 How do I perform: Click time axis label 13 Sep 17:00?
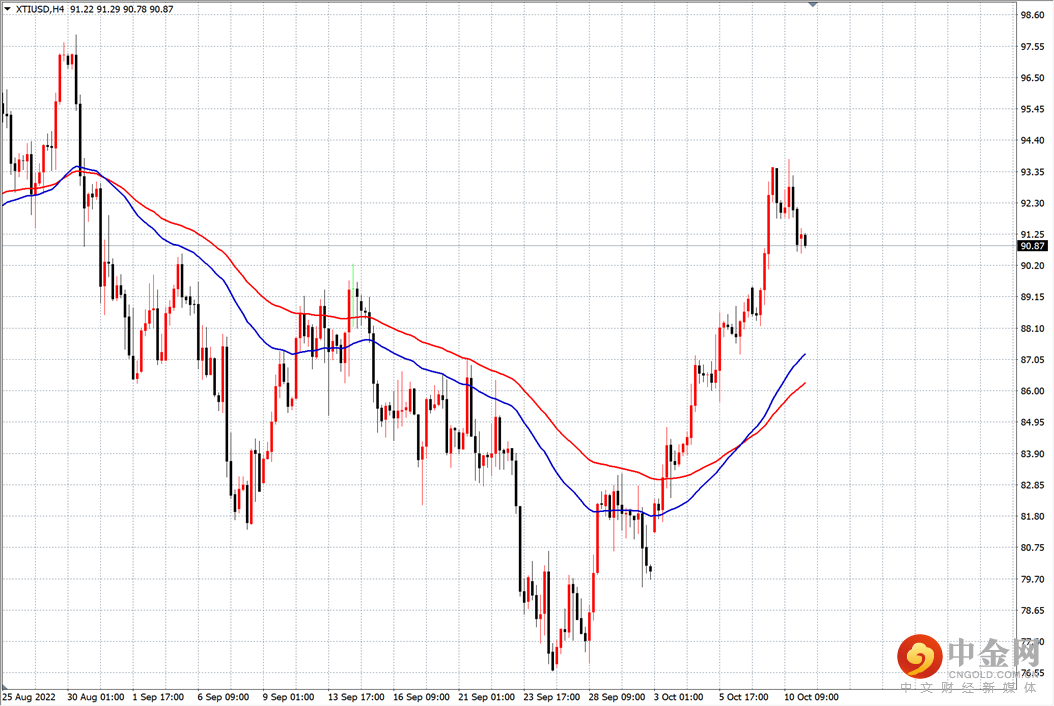click(356, 697)
